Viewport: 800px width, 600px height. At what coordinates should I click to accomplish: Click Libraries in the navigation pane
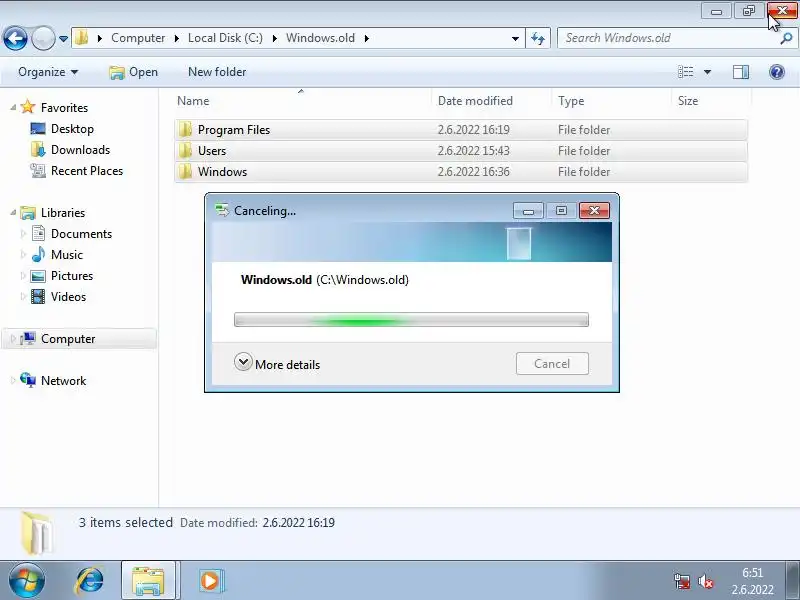[x=63, y=213]
